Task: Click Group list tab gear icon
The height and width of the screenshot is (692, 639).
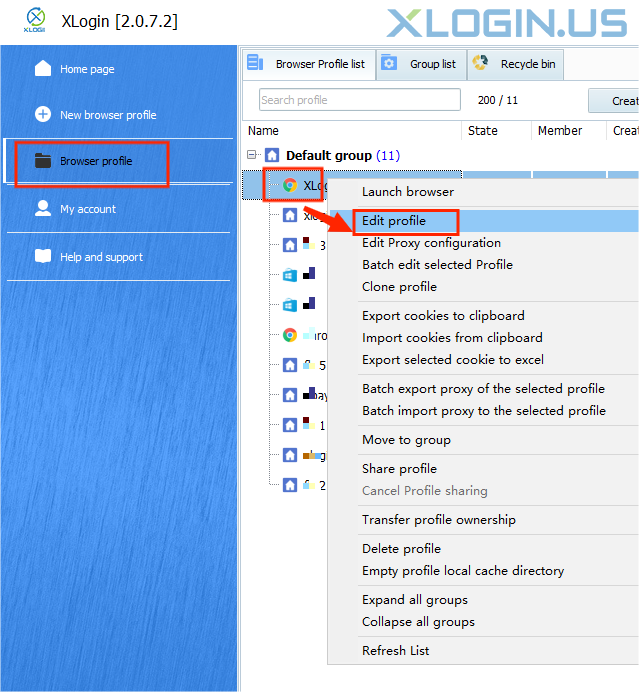Action: (x=389, y=64)
